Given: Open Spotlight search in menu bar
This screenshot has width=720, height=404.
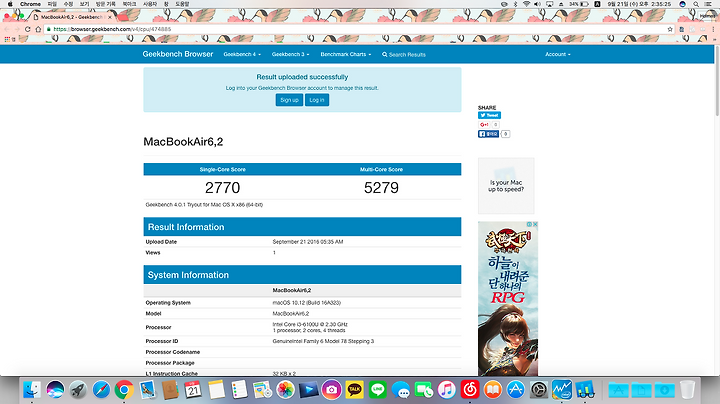Looking at the screenshot, I should click(x=696, y=4).
